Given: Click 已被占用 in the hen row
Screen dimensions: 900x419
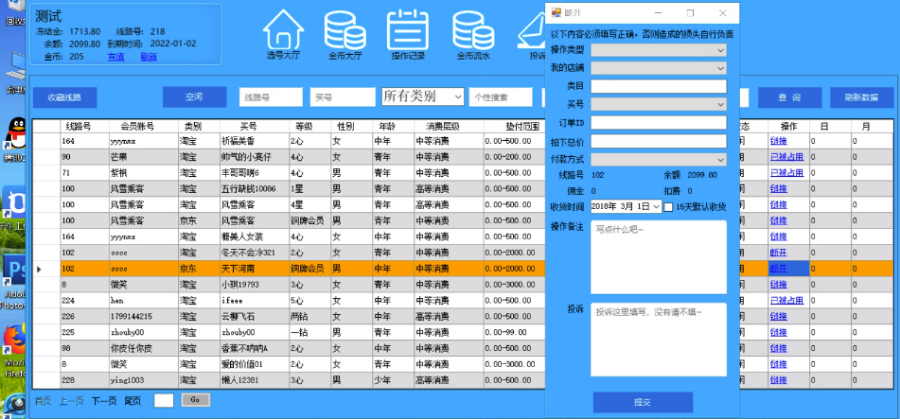Looking at the screenshot, I should (x=786, y=301).
